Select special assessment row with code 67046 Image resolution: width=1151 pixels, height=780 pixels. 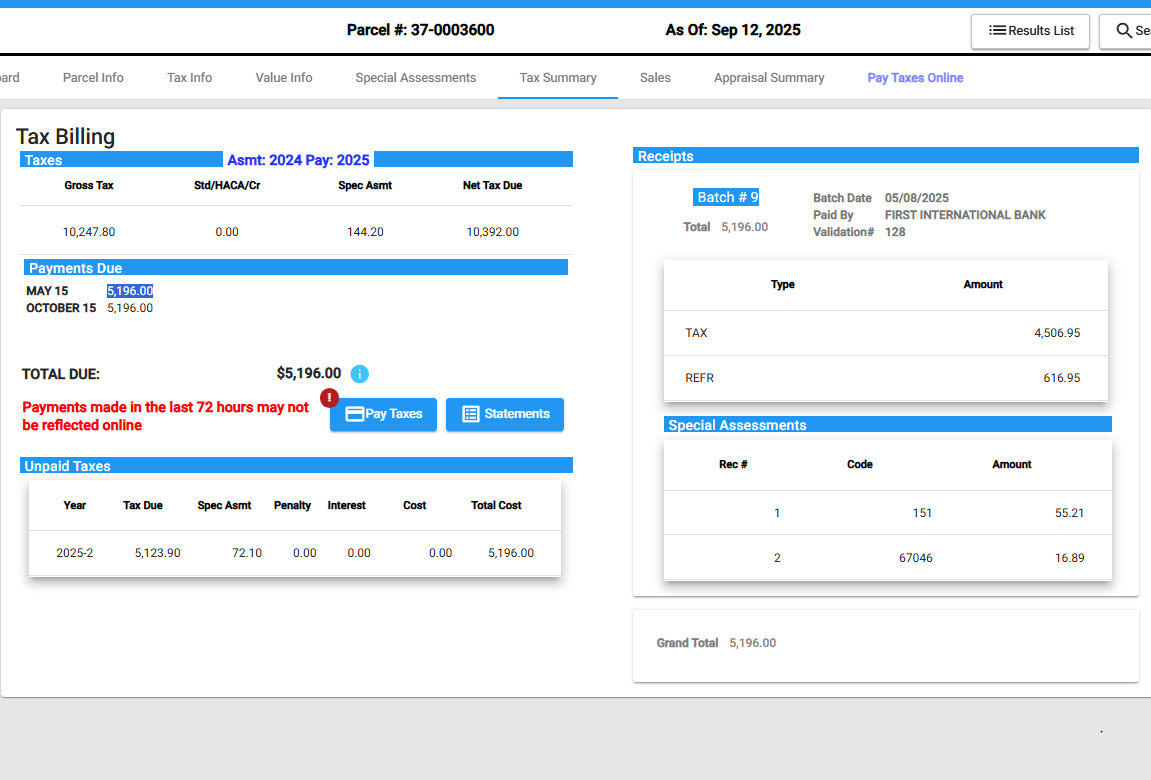tap(887, 558)
